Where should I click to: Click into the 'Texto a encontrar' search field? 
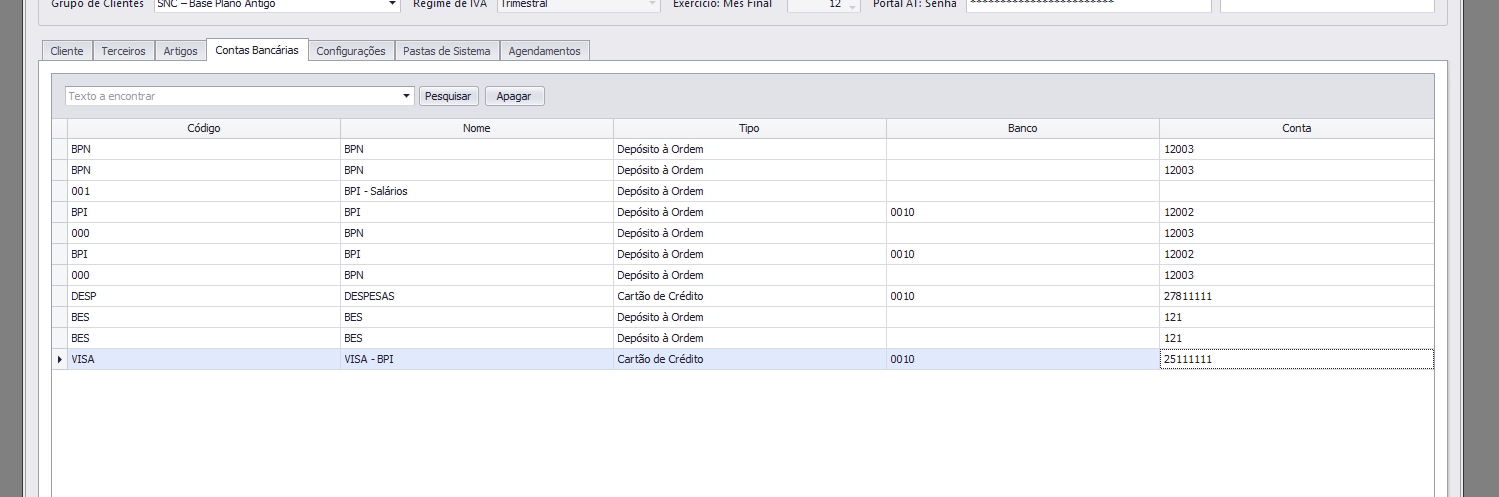(x=230, y=97)
